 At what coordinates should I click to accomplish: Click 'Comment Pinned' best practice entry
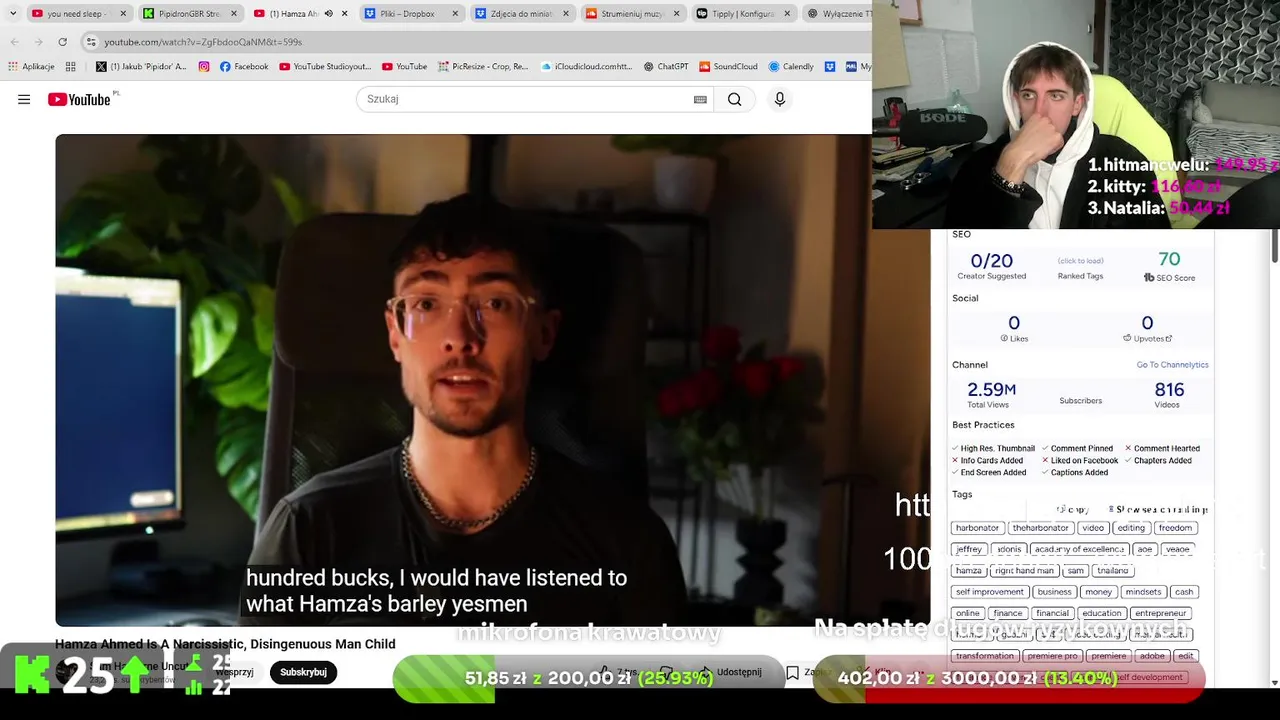[1076, 449]
